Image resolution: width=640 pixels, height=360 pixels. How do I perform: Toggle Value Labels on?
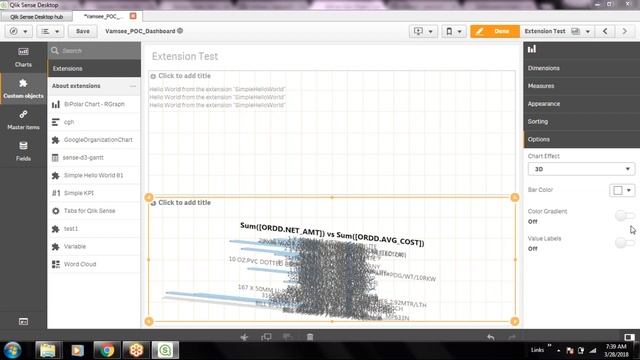[624, 243]
